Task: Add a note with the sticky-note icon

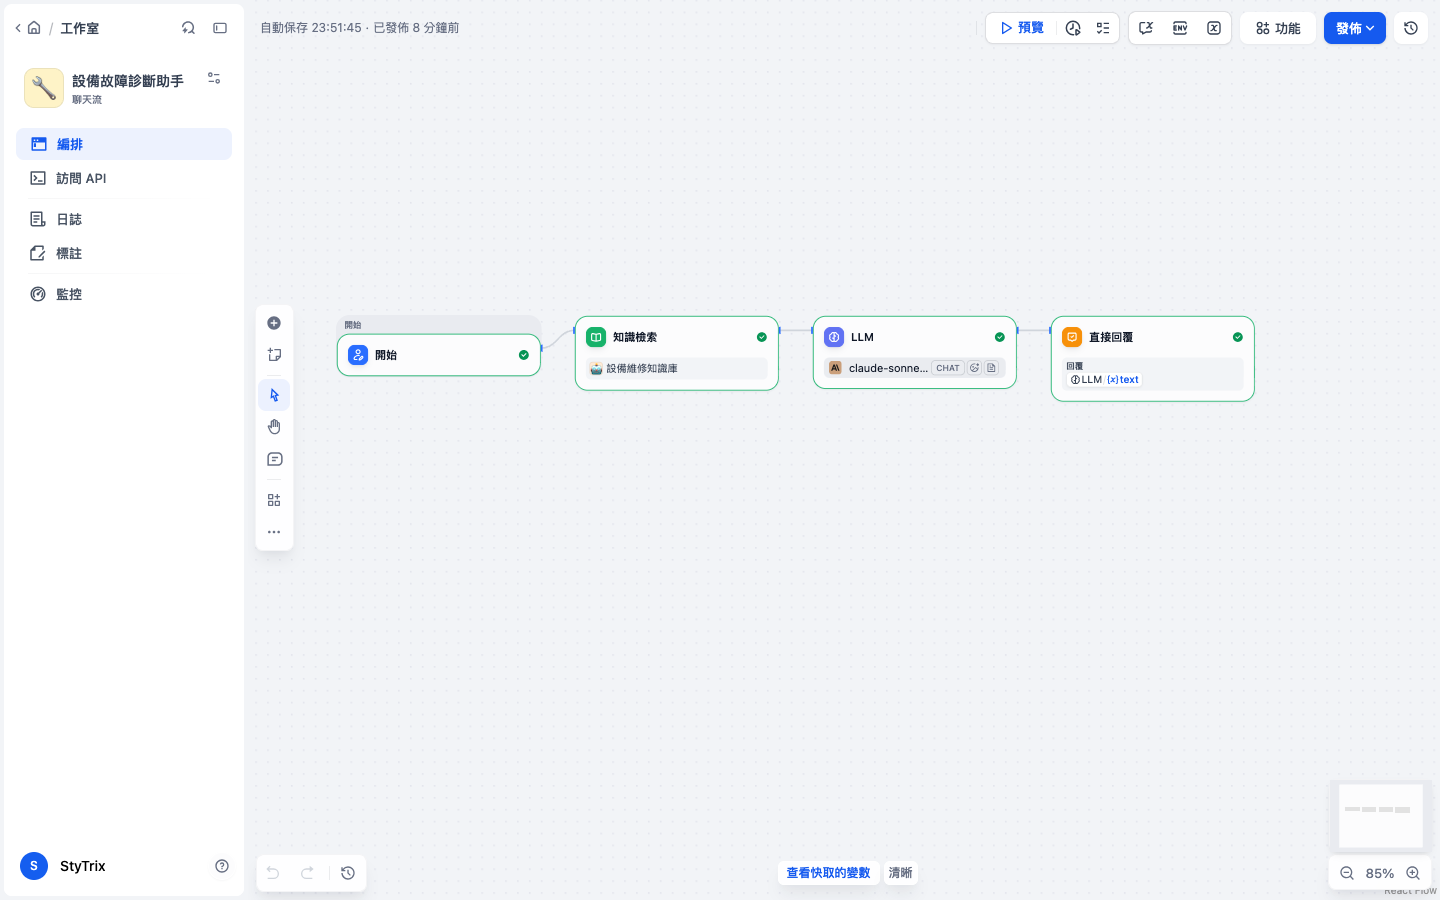Action: coord(274,355)
